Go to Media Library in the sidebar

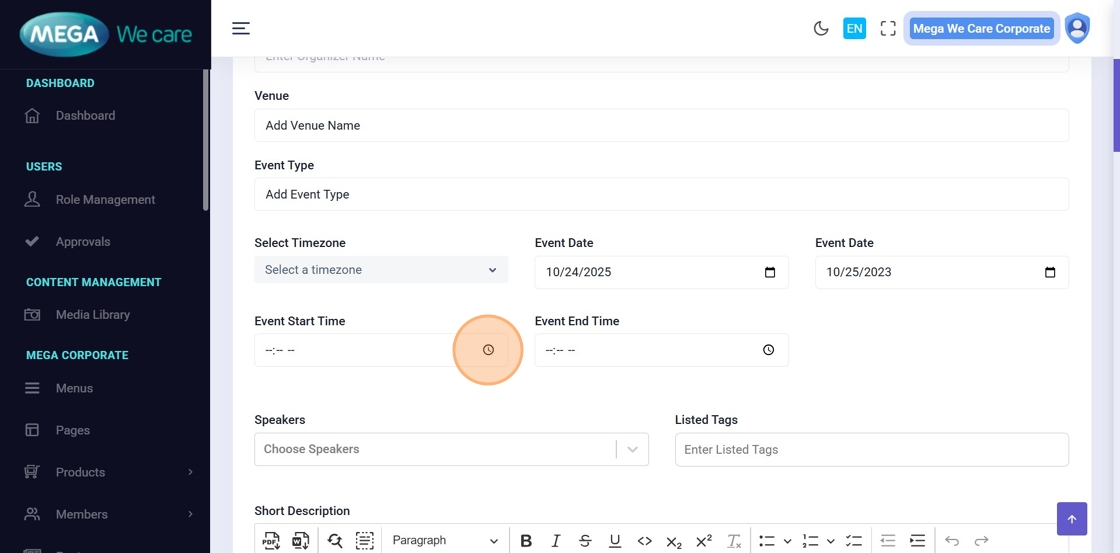93,314
